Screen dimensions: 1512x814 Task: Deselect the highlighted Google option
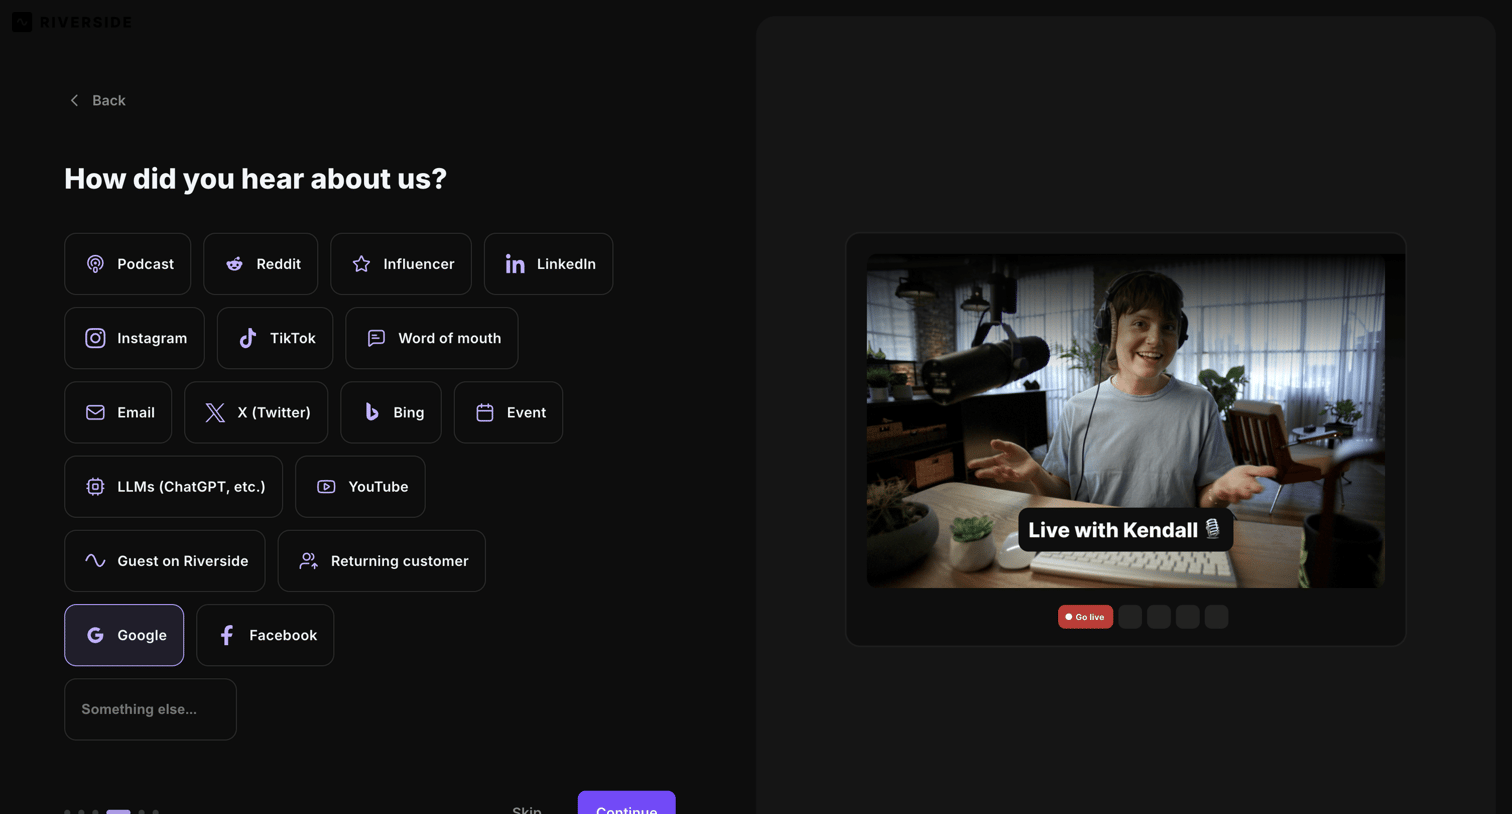[124, 635]
